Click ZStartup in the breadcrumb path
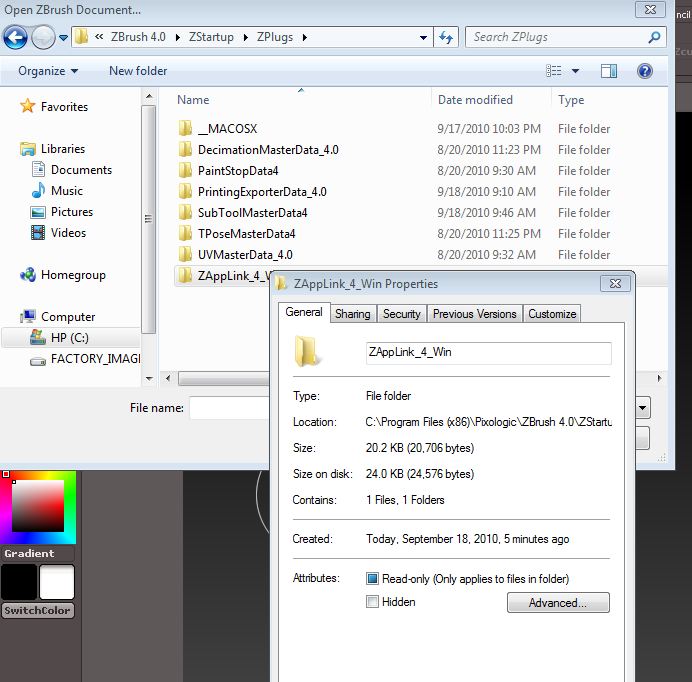The width and height of the screenshot is (692, 682). point(211,37)
